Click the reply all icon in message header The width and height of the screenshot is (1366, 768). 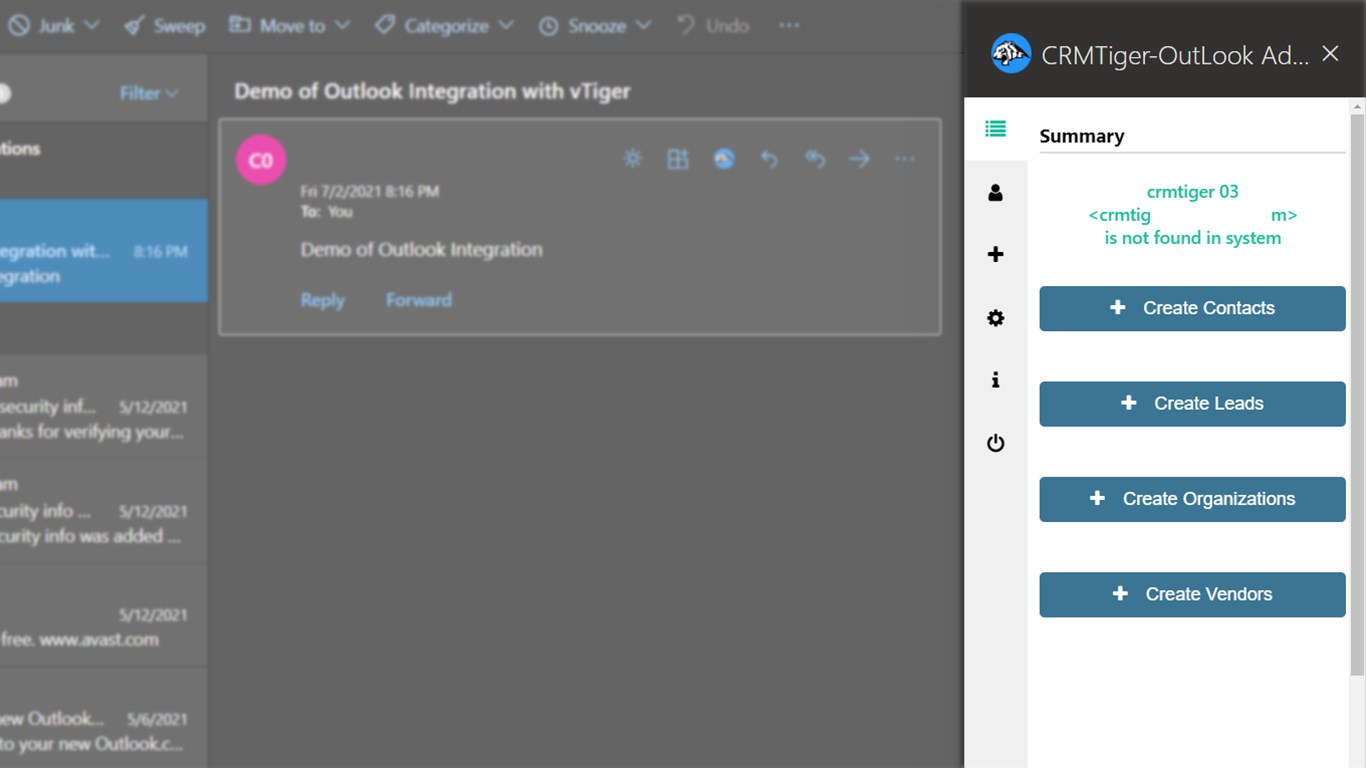click(x=815, y=158)
